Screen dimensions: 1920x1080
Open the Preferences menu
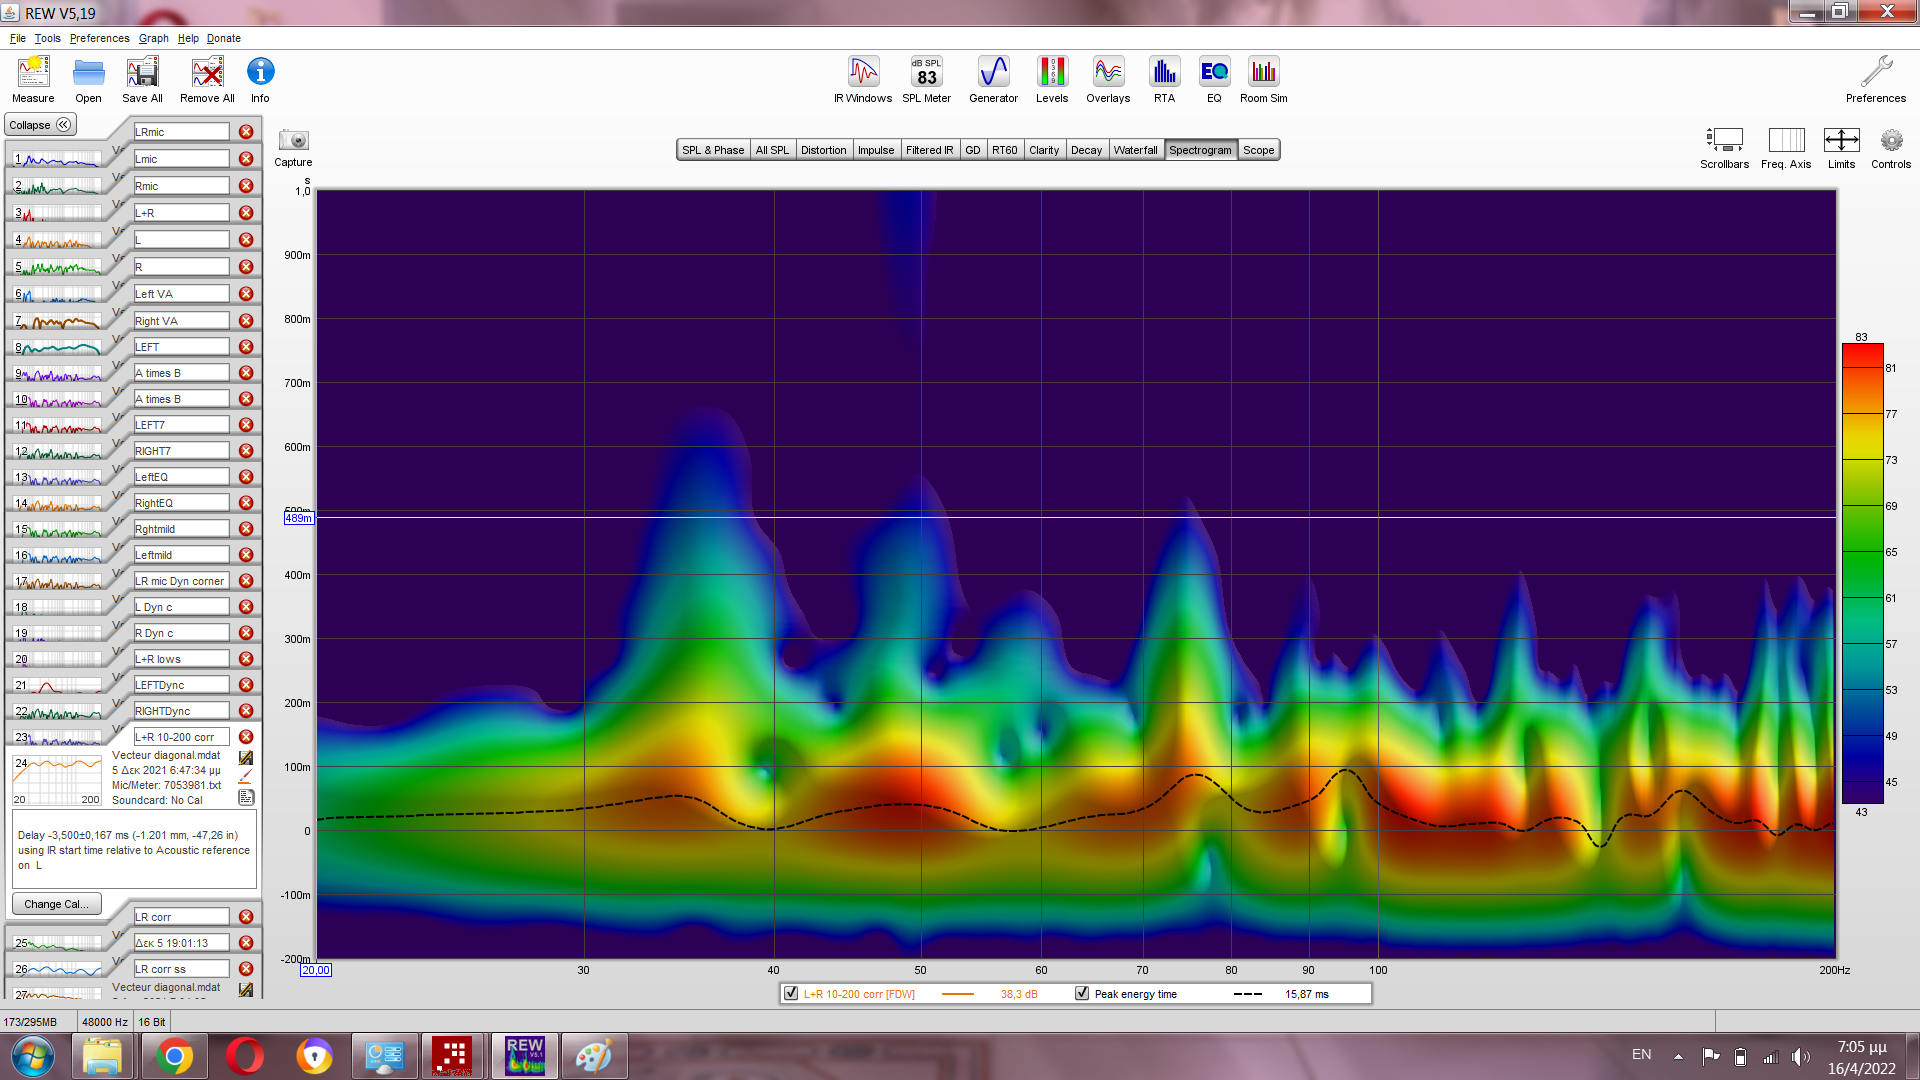(99, 38)
